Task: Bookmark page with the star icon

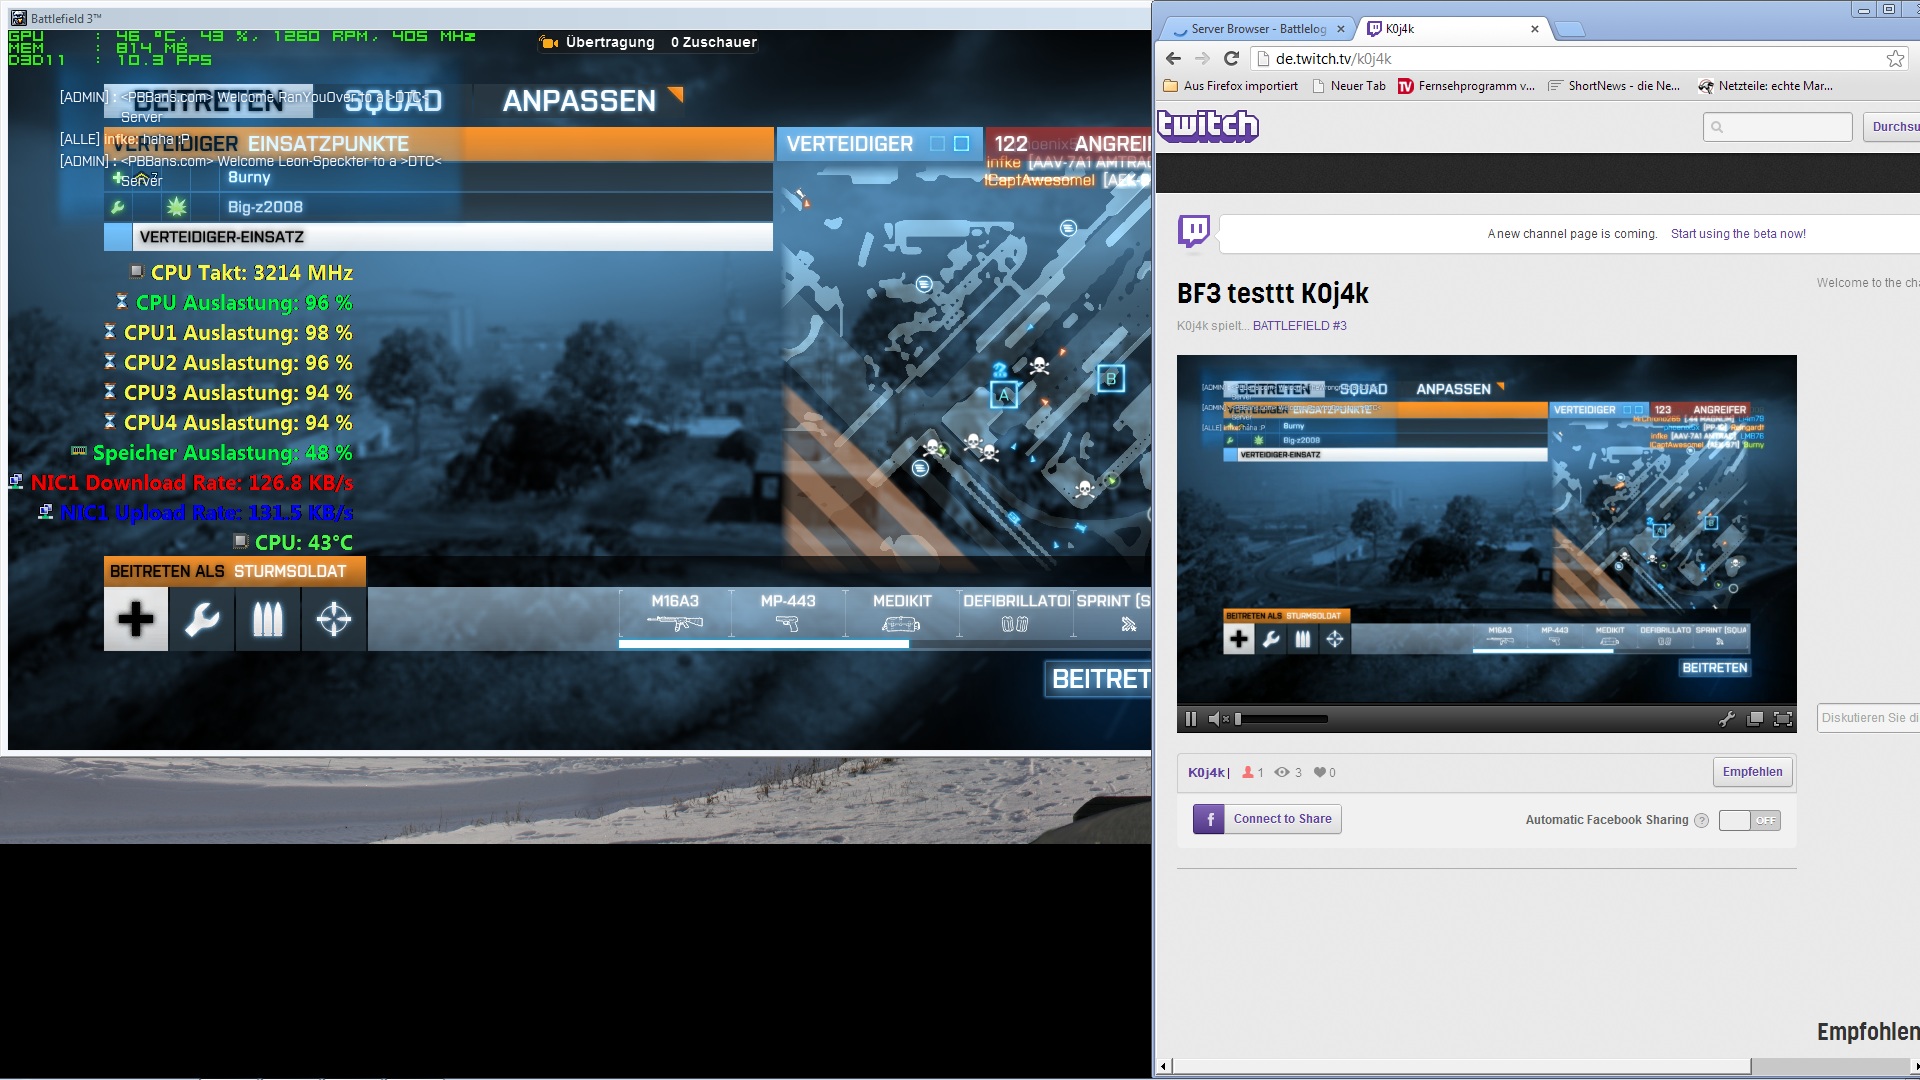Action: tap(1894, 59)
